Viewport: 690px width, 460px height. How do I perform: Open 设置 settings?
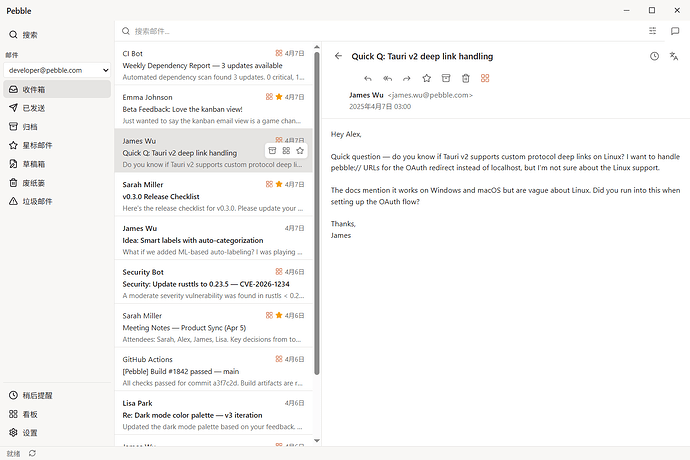pyautogui.click(x=57, y=433)
